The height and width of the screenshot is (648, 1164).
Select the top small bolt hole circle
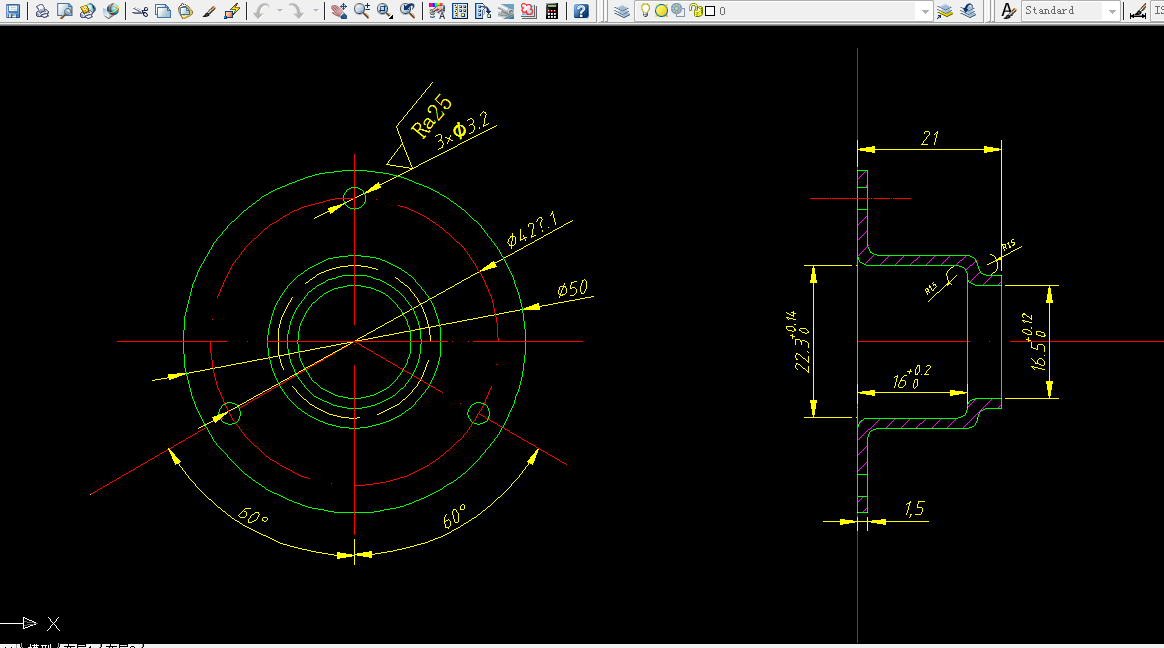pyautogui.click(x=355, y=197)
